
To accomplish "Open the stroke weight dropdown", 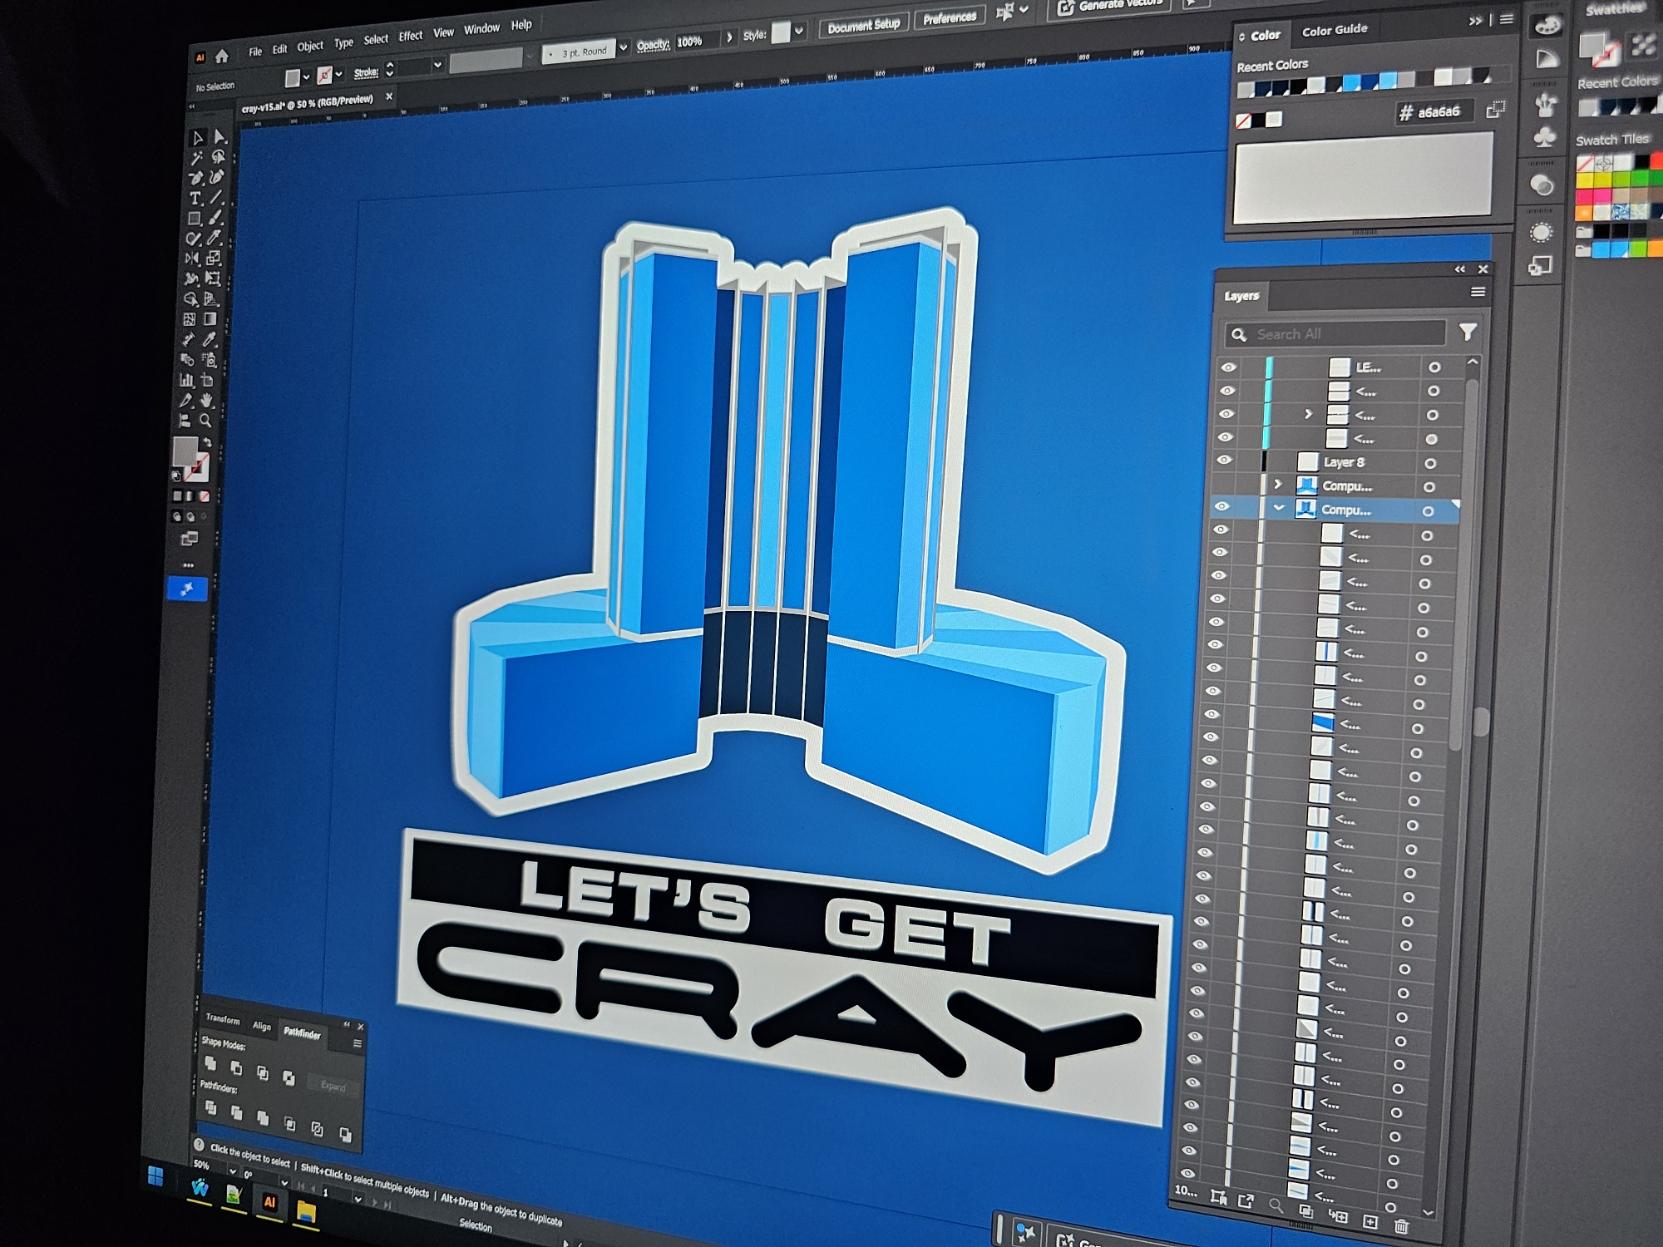I will point(437,65).
